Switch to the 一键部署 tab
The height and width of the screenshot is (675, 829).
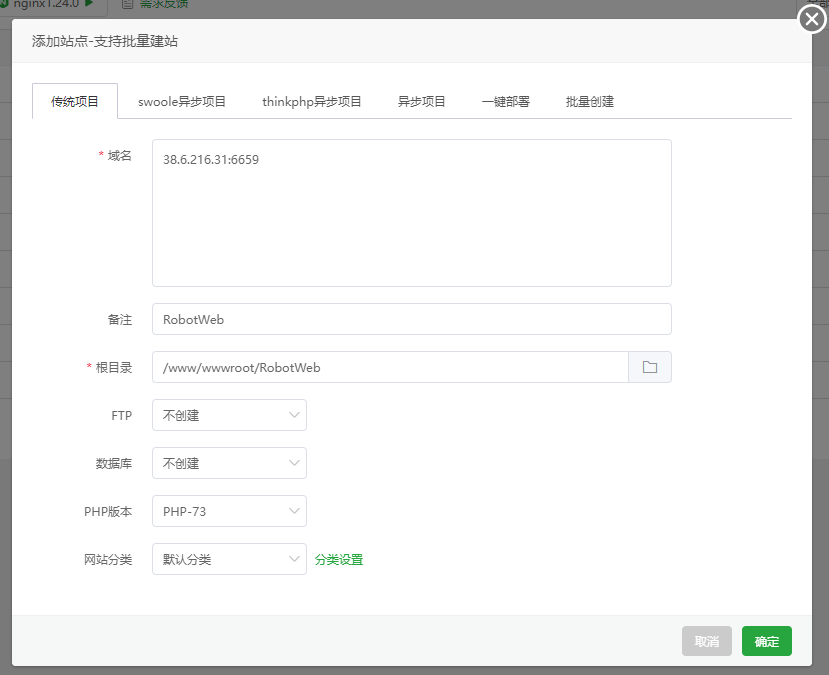point(506,101)
